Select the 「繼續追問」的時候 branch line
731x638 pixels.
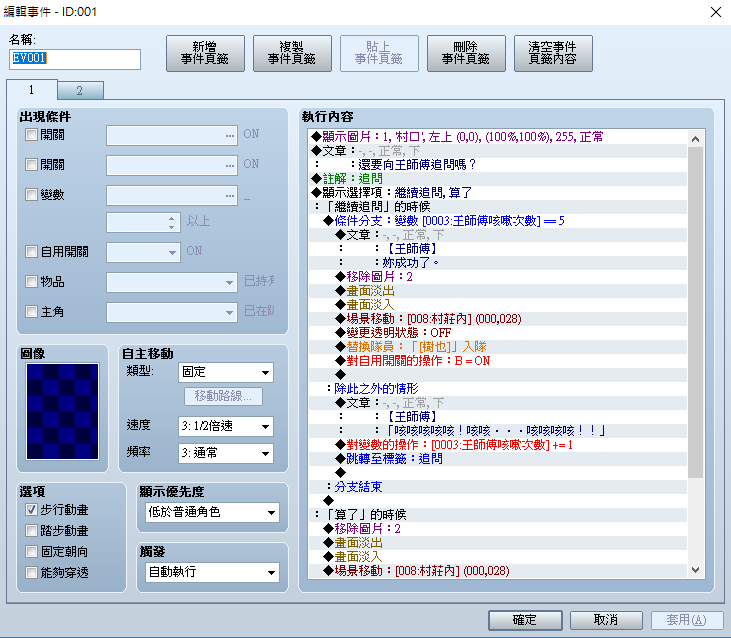(x=498, y=206)
